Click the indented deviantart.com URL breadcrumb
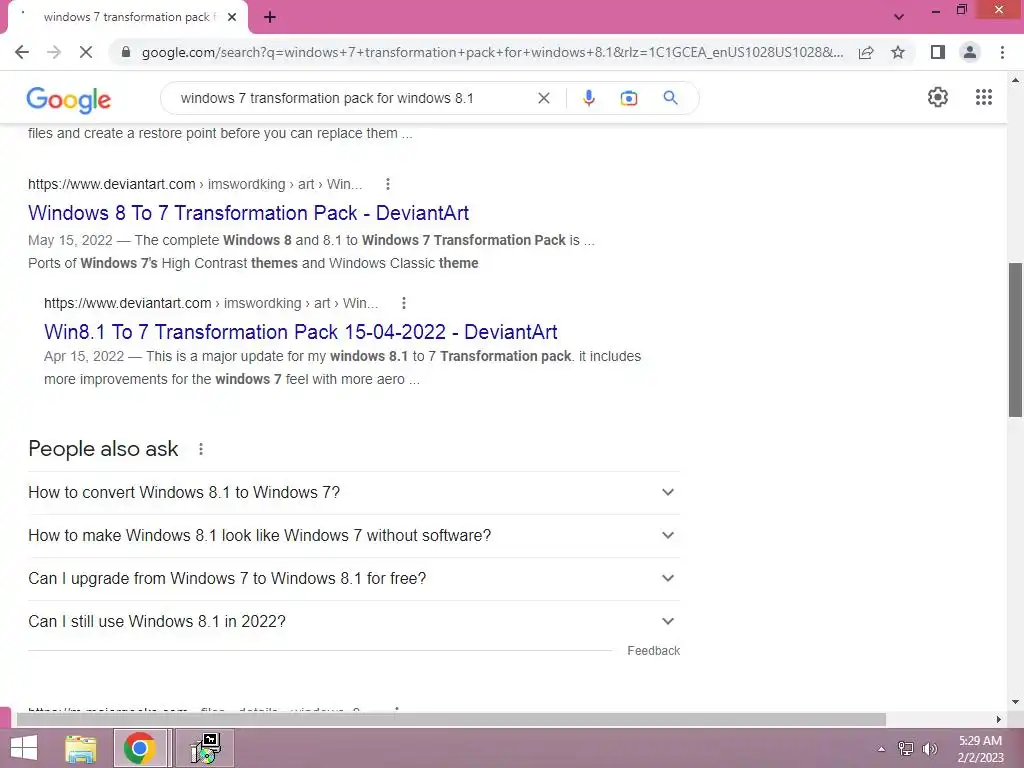1024x768 pixels. tap(211, 303)
